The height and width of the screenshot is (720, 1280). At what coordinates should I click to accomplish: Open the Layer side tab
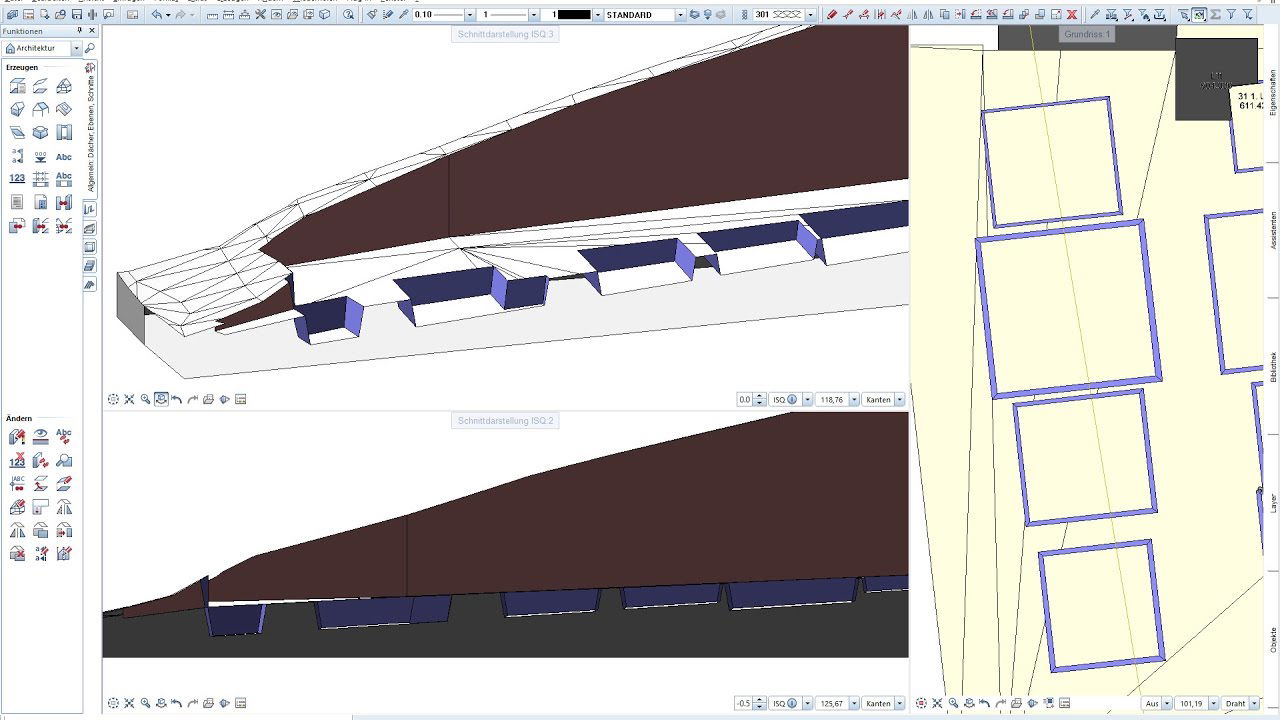1273,502
